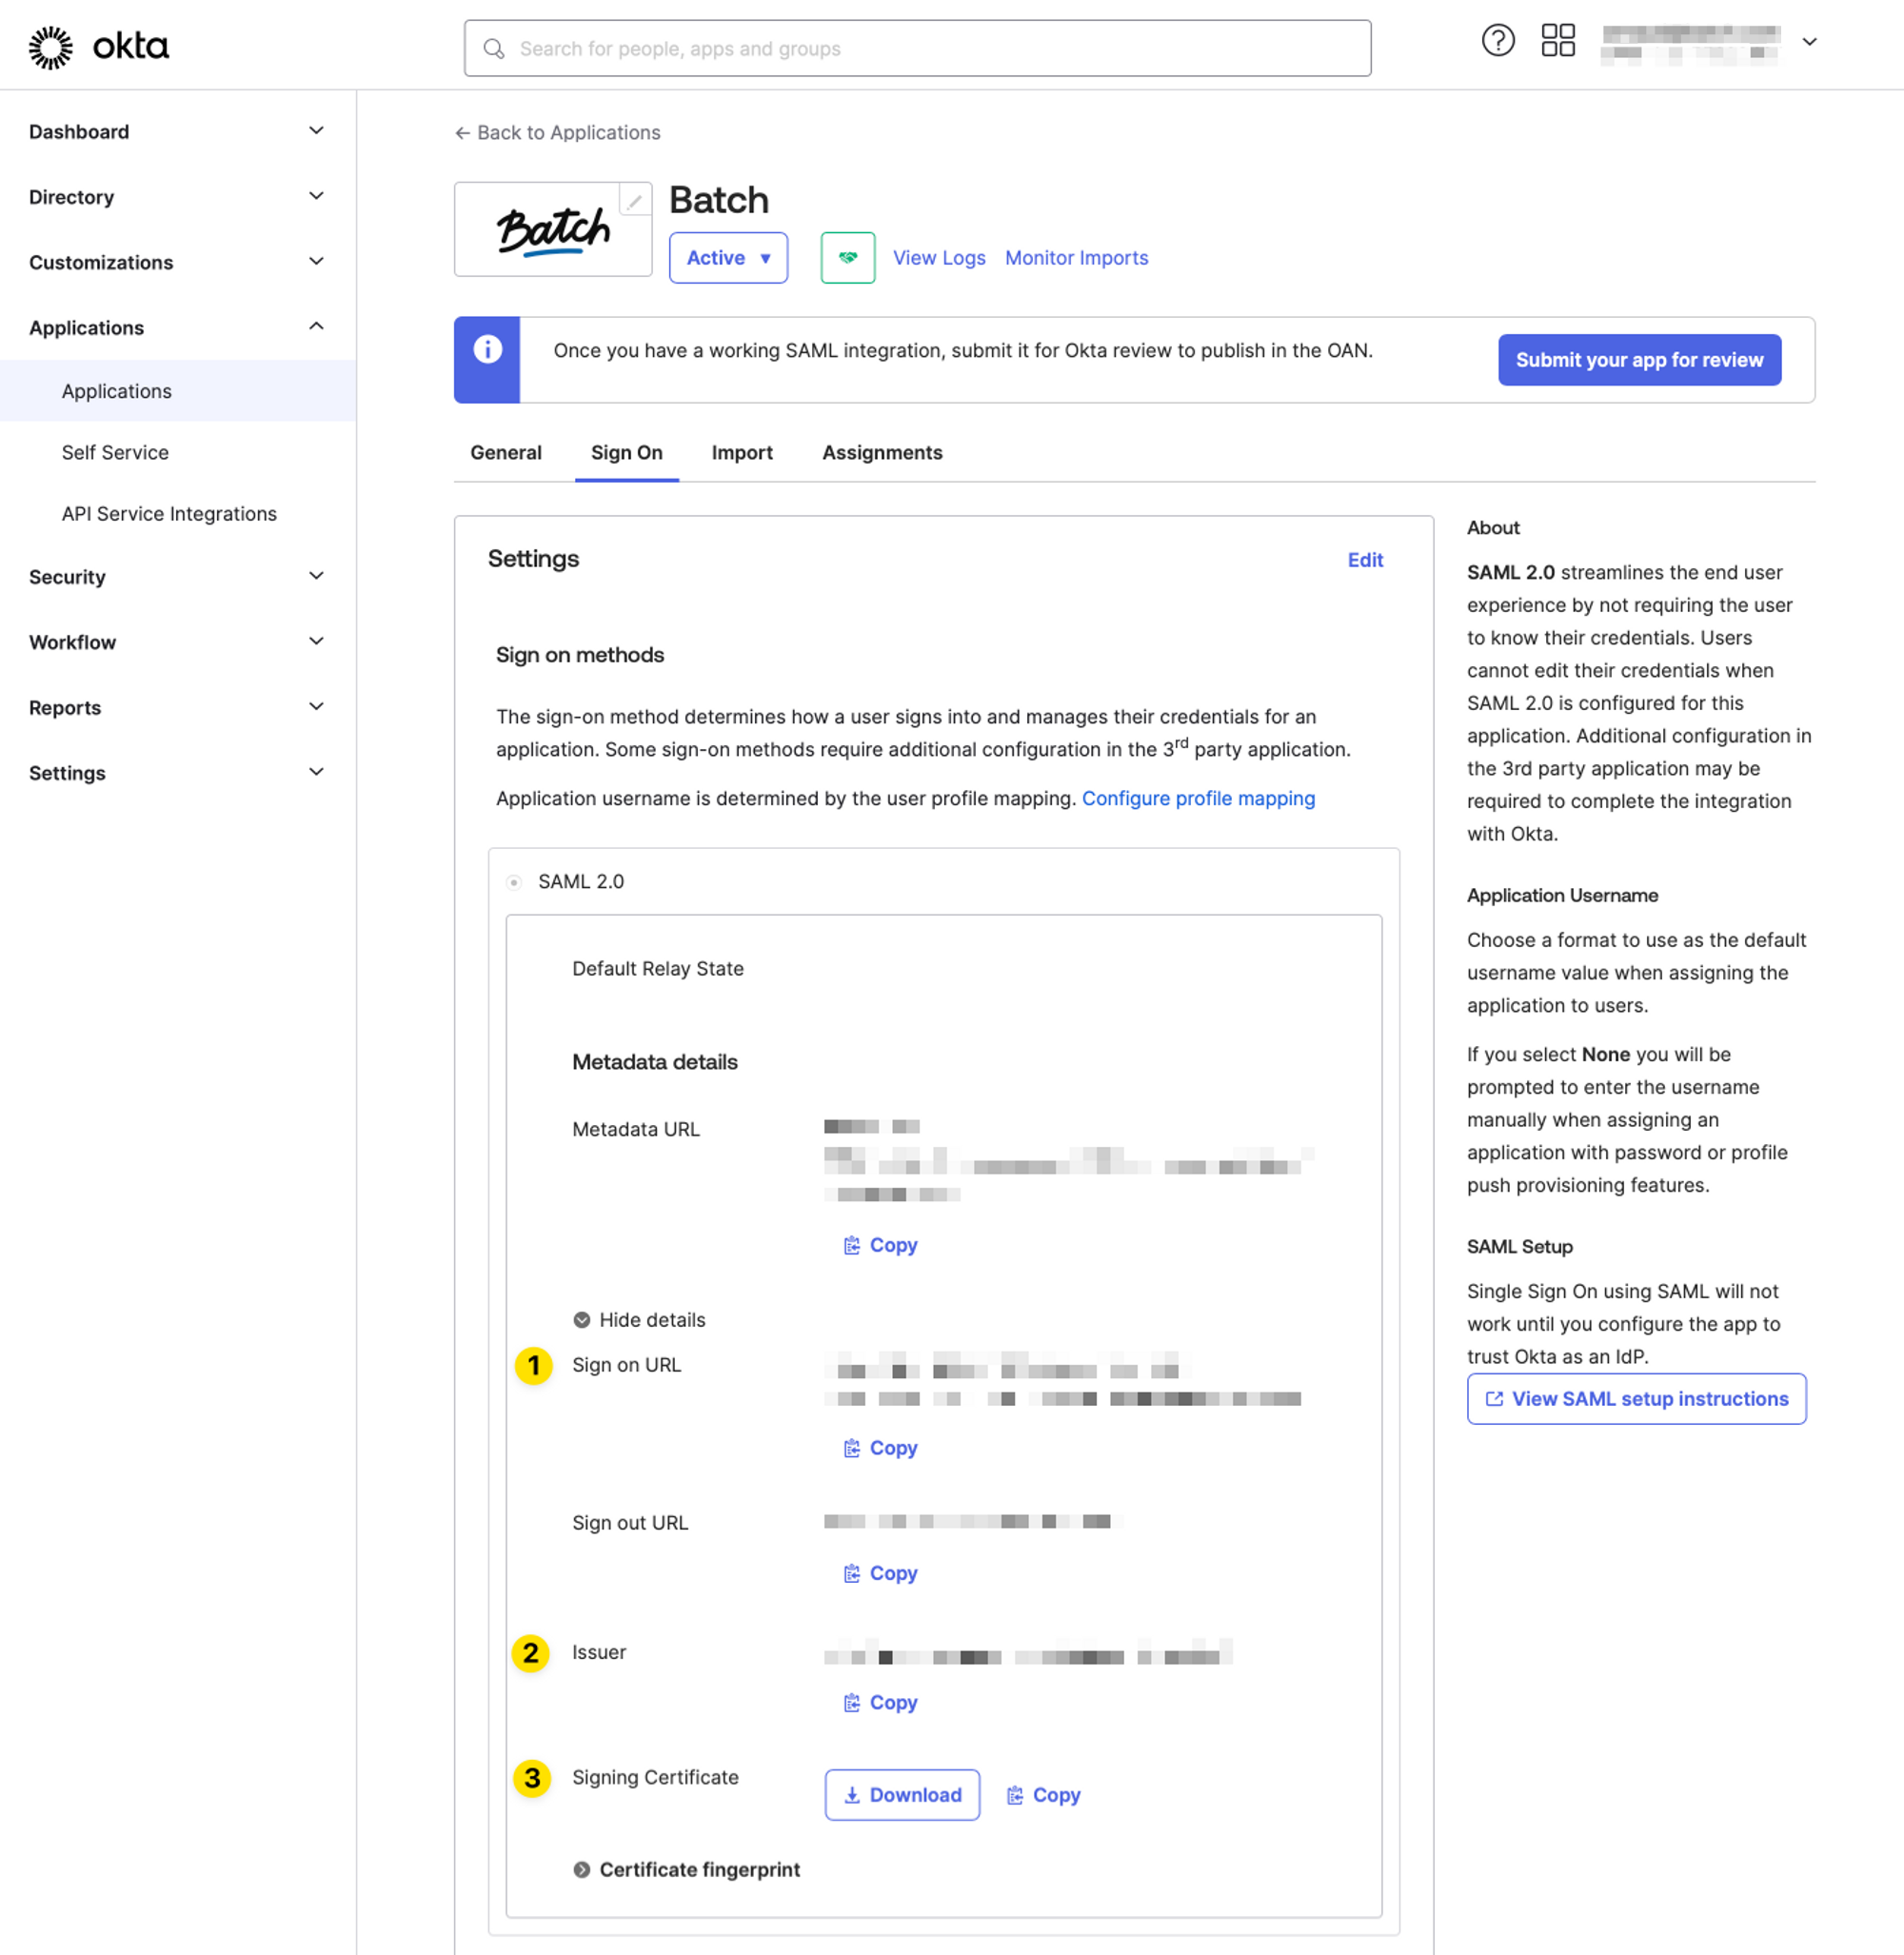Expand the Reports menu
The image size is (1904, 1955).
click(x=178, y=708)
